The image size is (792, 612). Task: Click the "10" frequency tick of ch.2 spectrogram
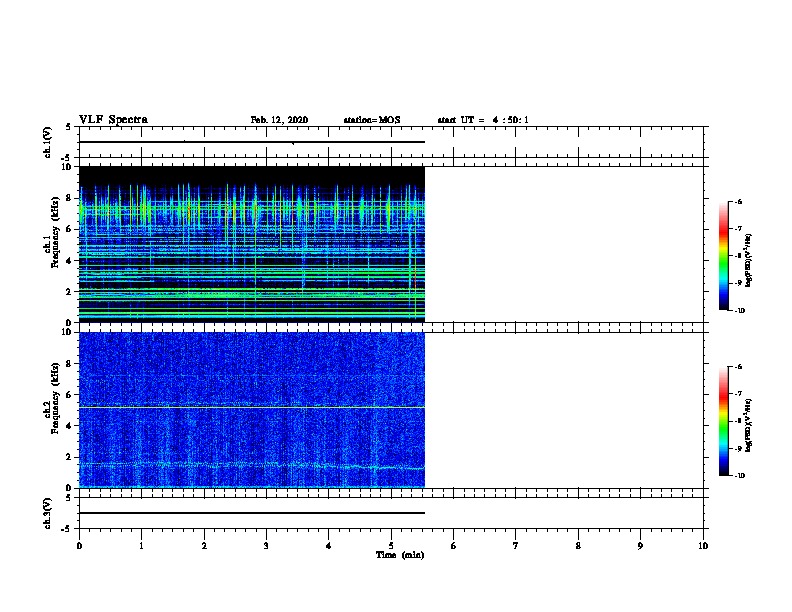click(67, 332)
